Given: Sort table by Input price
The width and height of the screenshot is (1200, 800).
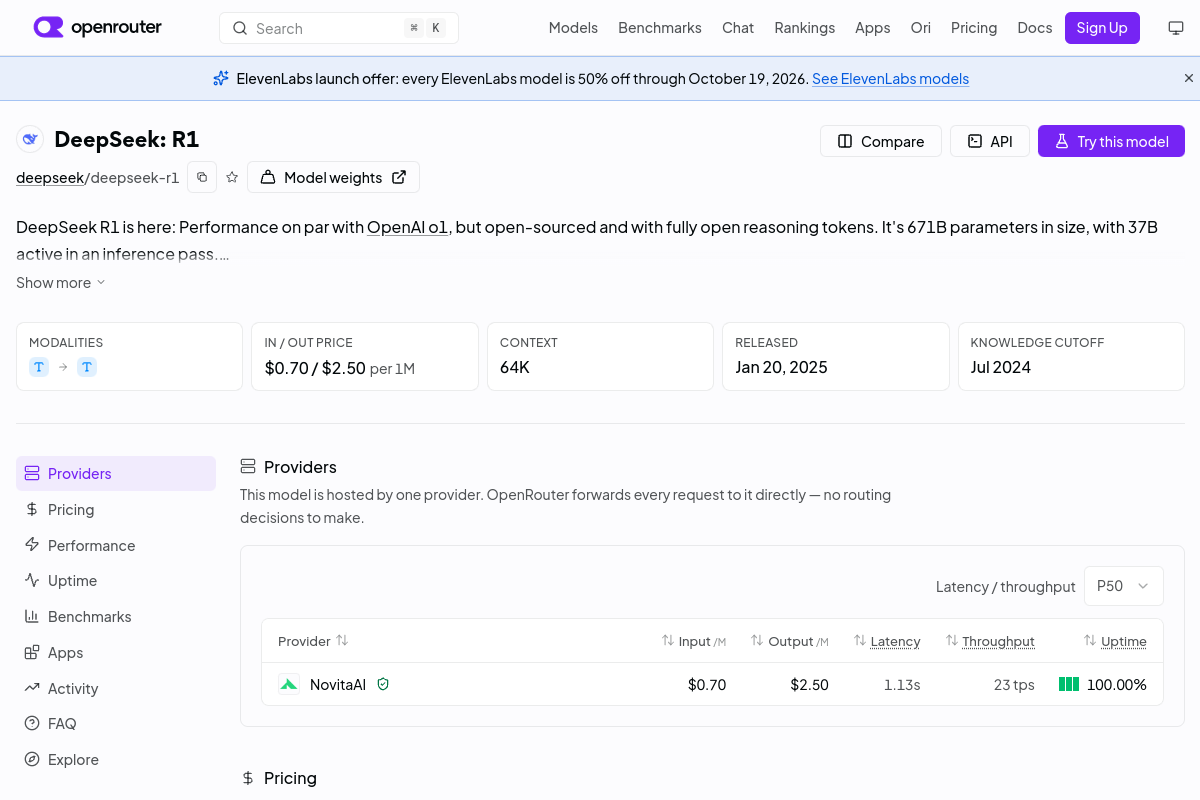Looking at the screenshot, I should click(693, 641).
